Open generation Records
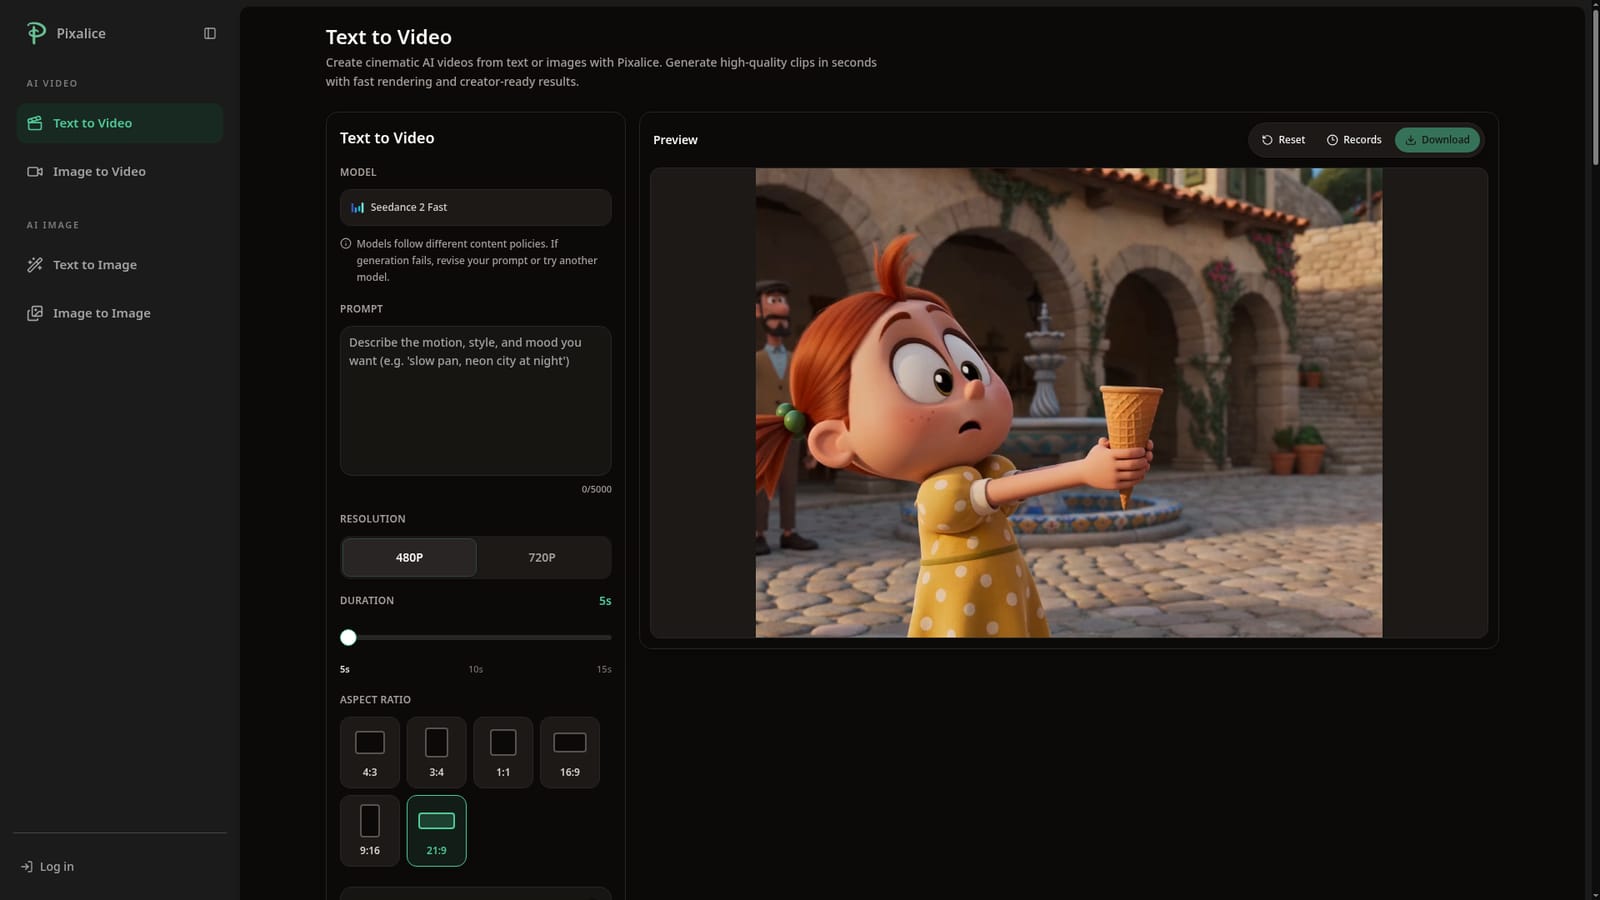 pos(1354,140)
